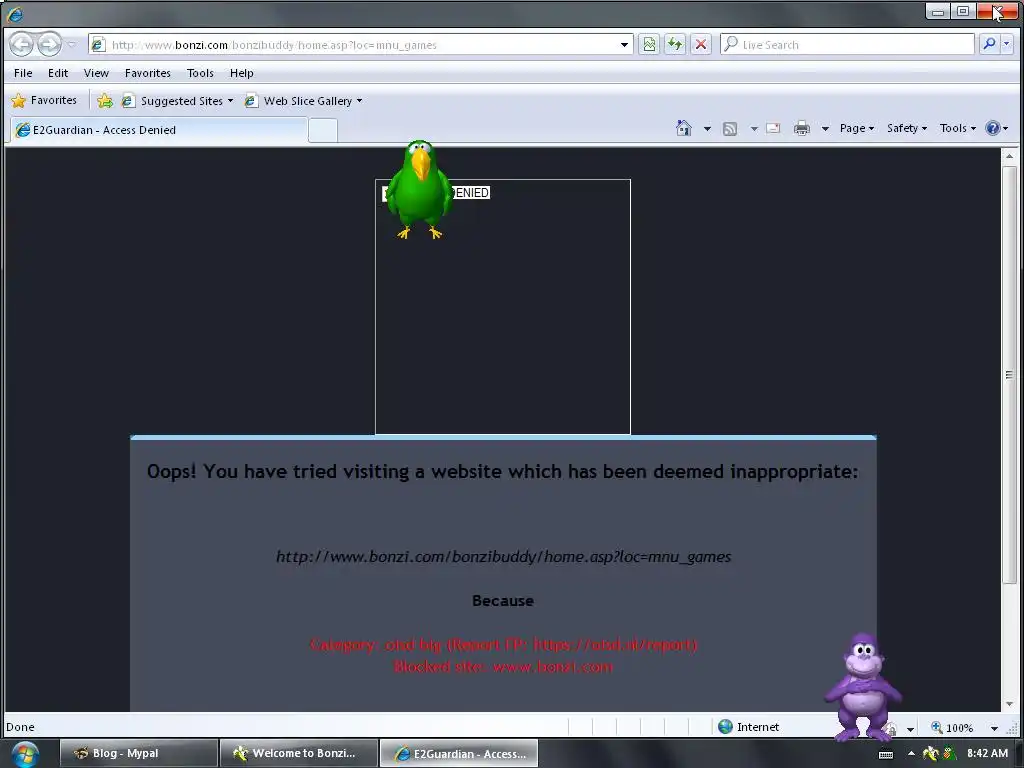Click Add to Favorites Bar star icon
Image resolution: width=1024 pixels, height=768 pixels.
pyautogui.click(x=104, y=101)
